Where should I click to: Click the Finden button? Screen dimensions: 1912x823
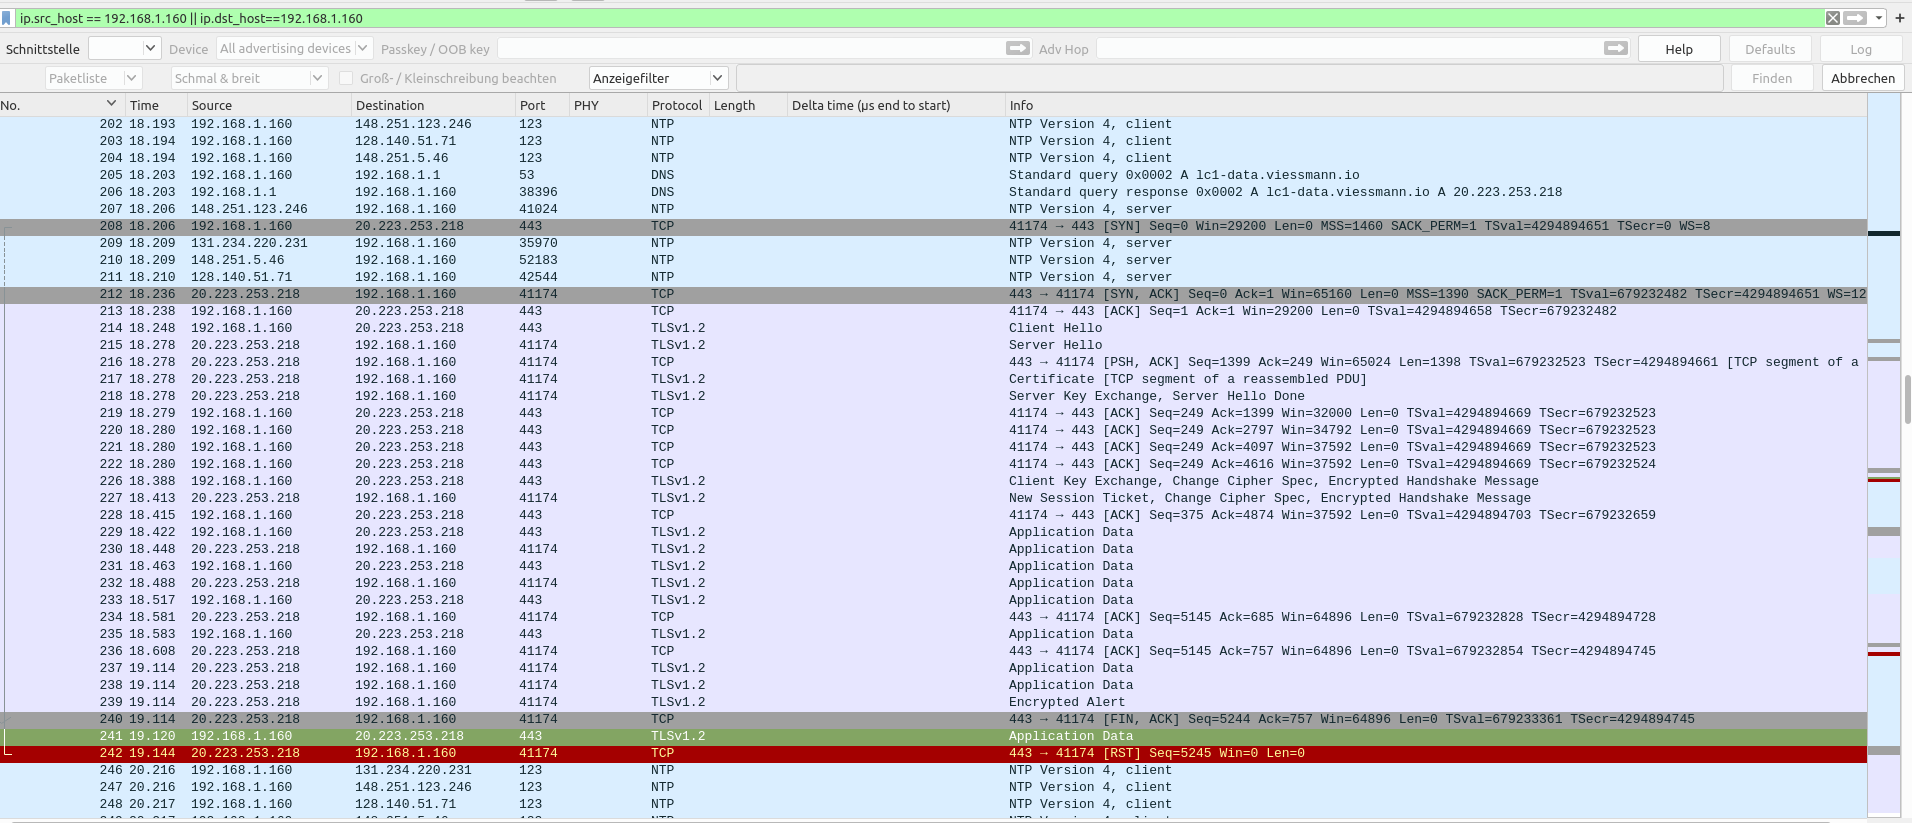pos(1772,78)
